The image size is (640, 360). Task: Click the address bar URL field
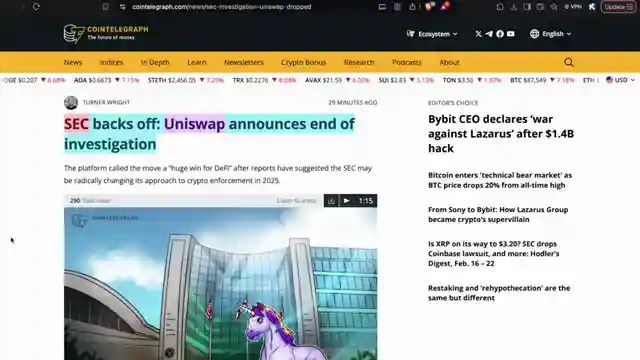click(222, 7)
